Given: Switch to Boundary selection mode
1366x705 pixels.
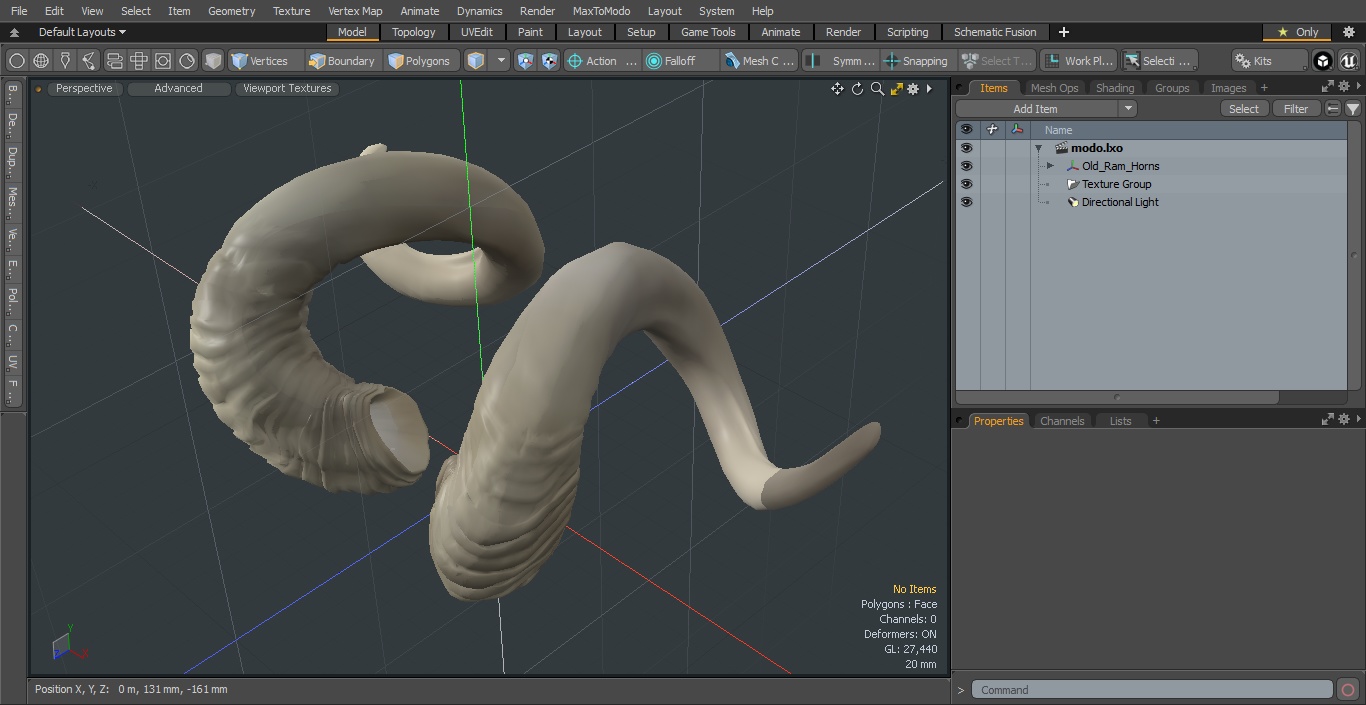Looking at the screenshot, I should click(x=342, y=61).
